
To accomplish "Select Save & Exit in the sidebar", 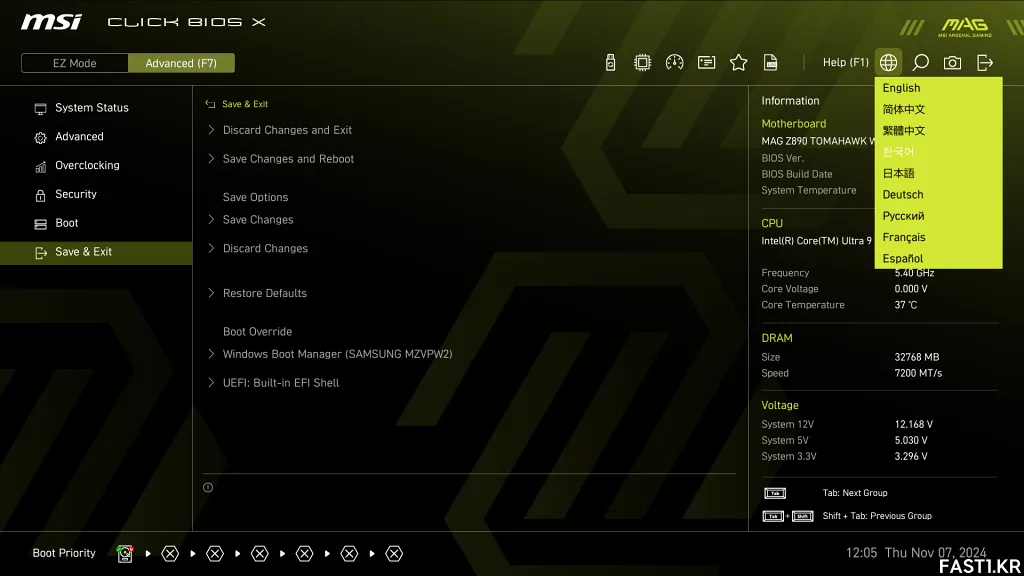I will (96, 252).
